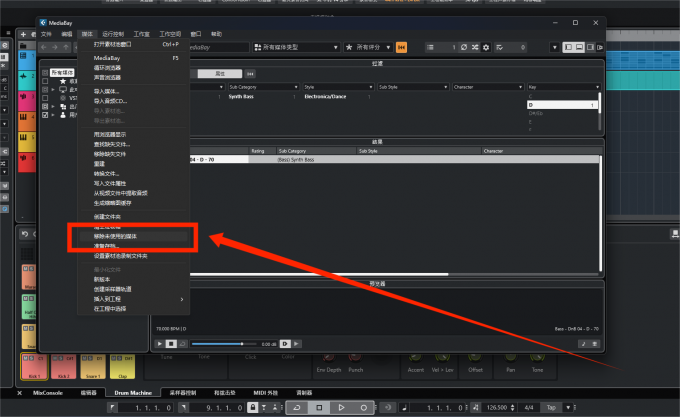Click the transport Cycle loop button
The width and height of the screenshot is (680, 417).
297,407
